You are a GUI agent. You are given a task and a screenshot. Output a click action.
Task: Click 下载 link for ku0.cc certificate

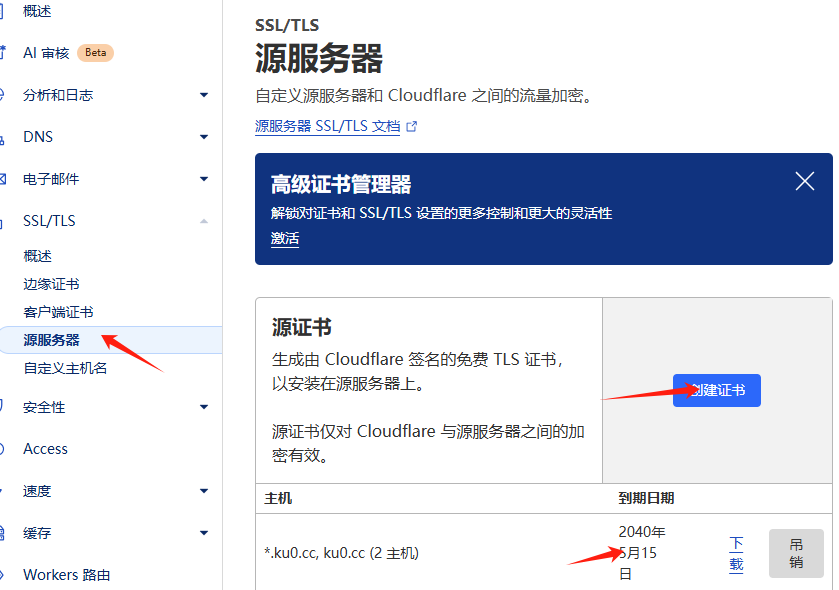[736, 554]
